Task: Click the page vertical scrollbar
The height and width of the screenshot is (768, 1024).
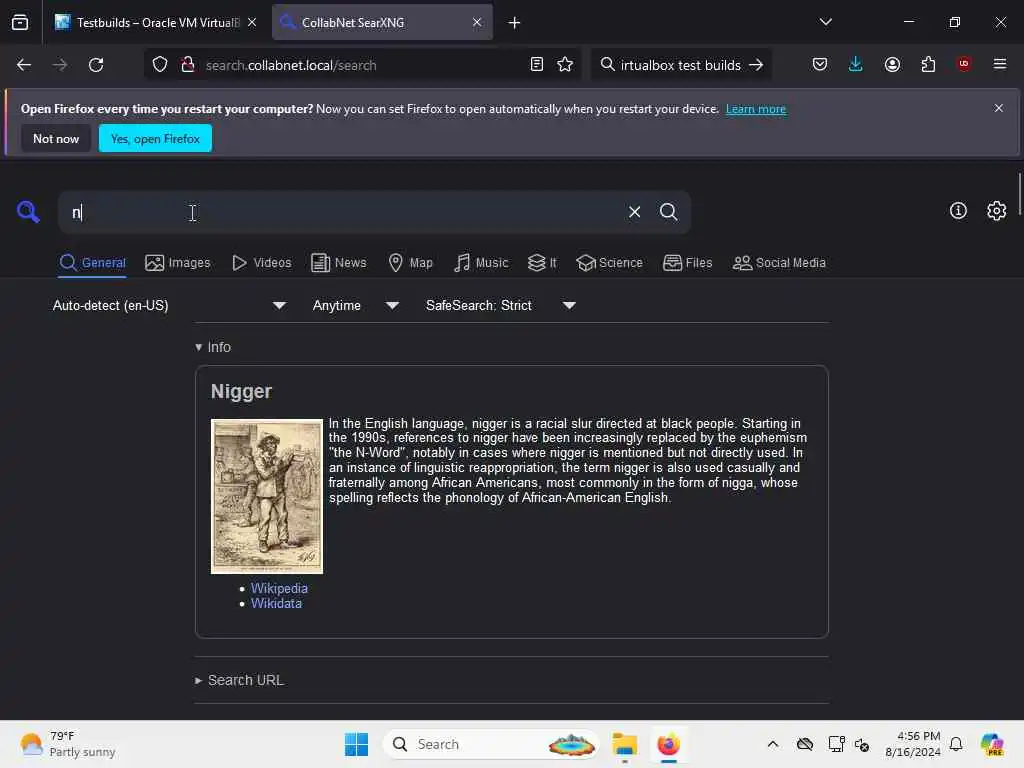Action: click(1019, 196)
